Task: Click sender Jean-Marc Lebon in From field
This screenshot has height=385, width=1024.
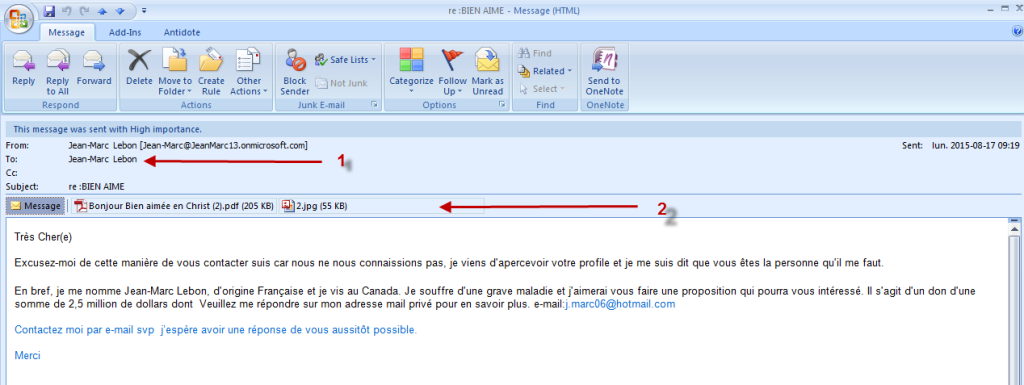Action: (188, 145)
